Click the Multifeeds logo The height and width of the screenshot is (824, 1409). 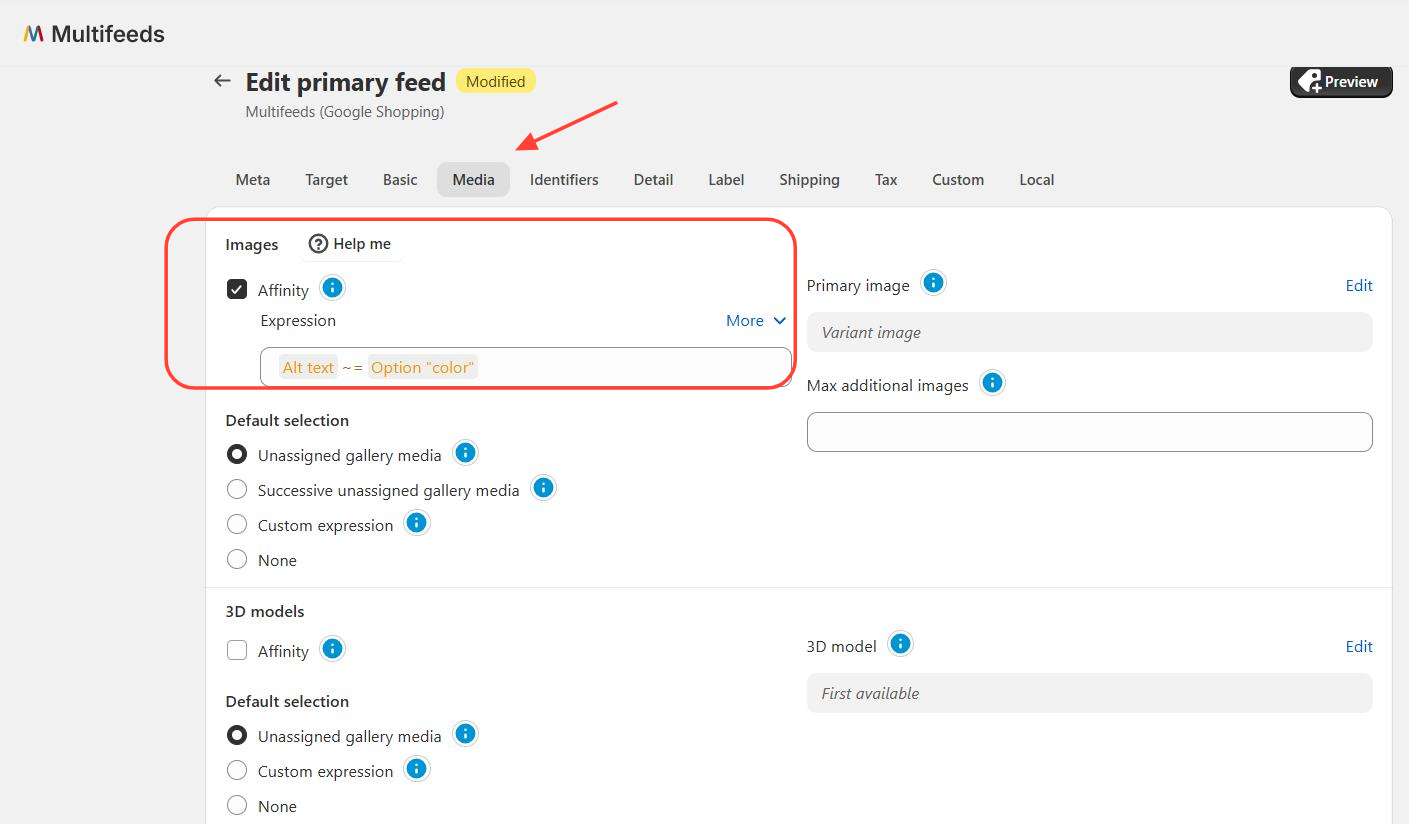(93, 32)
